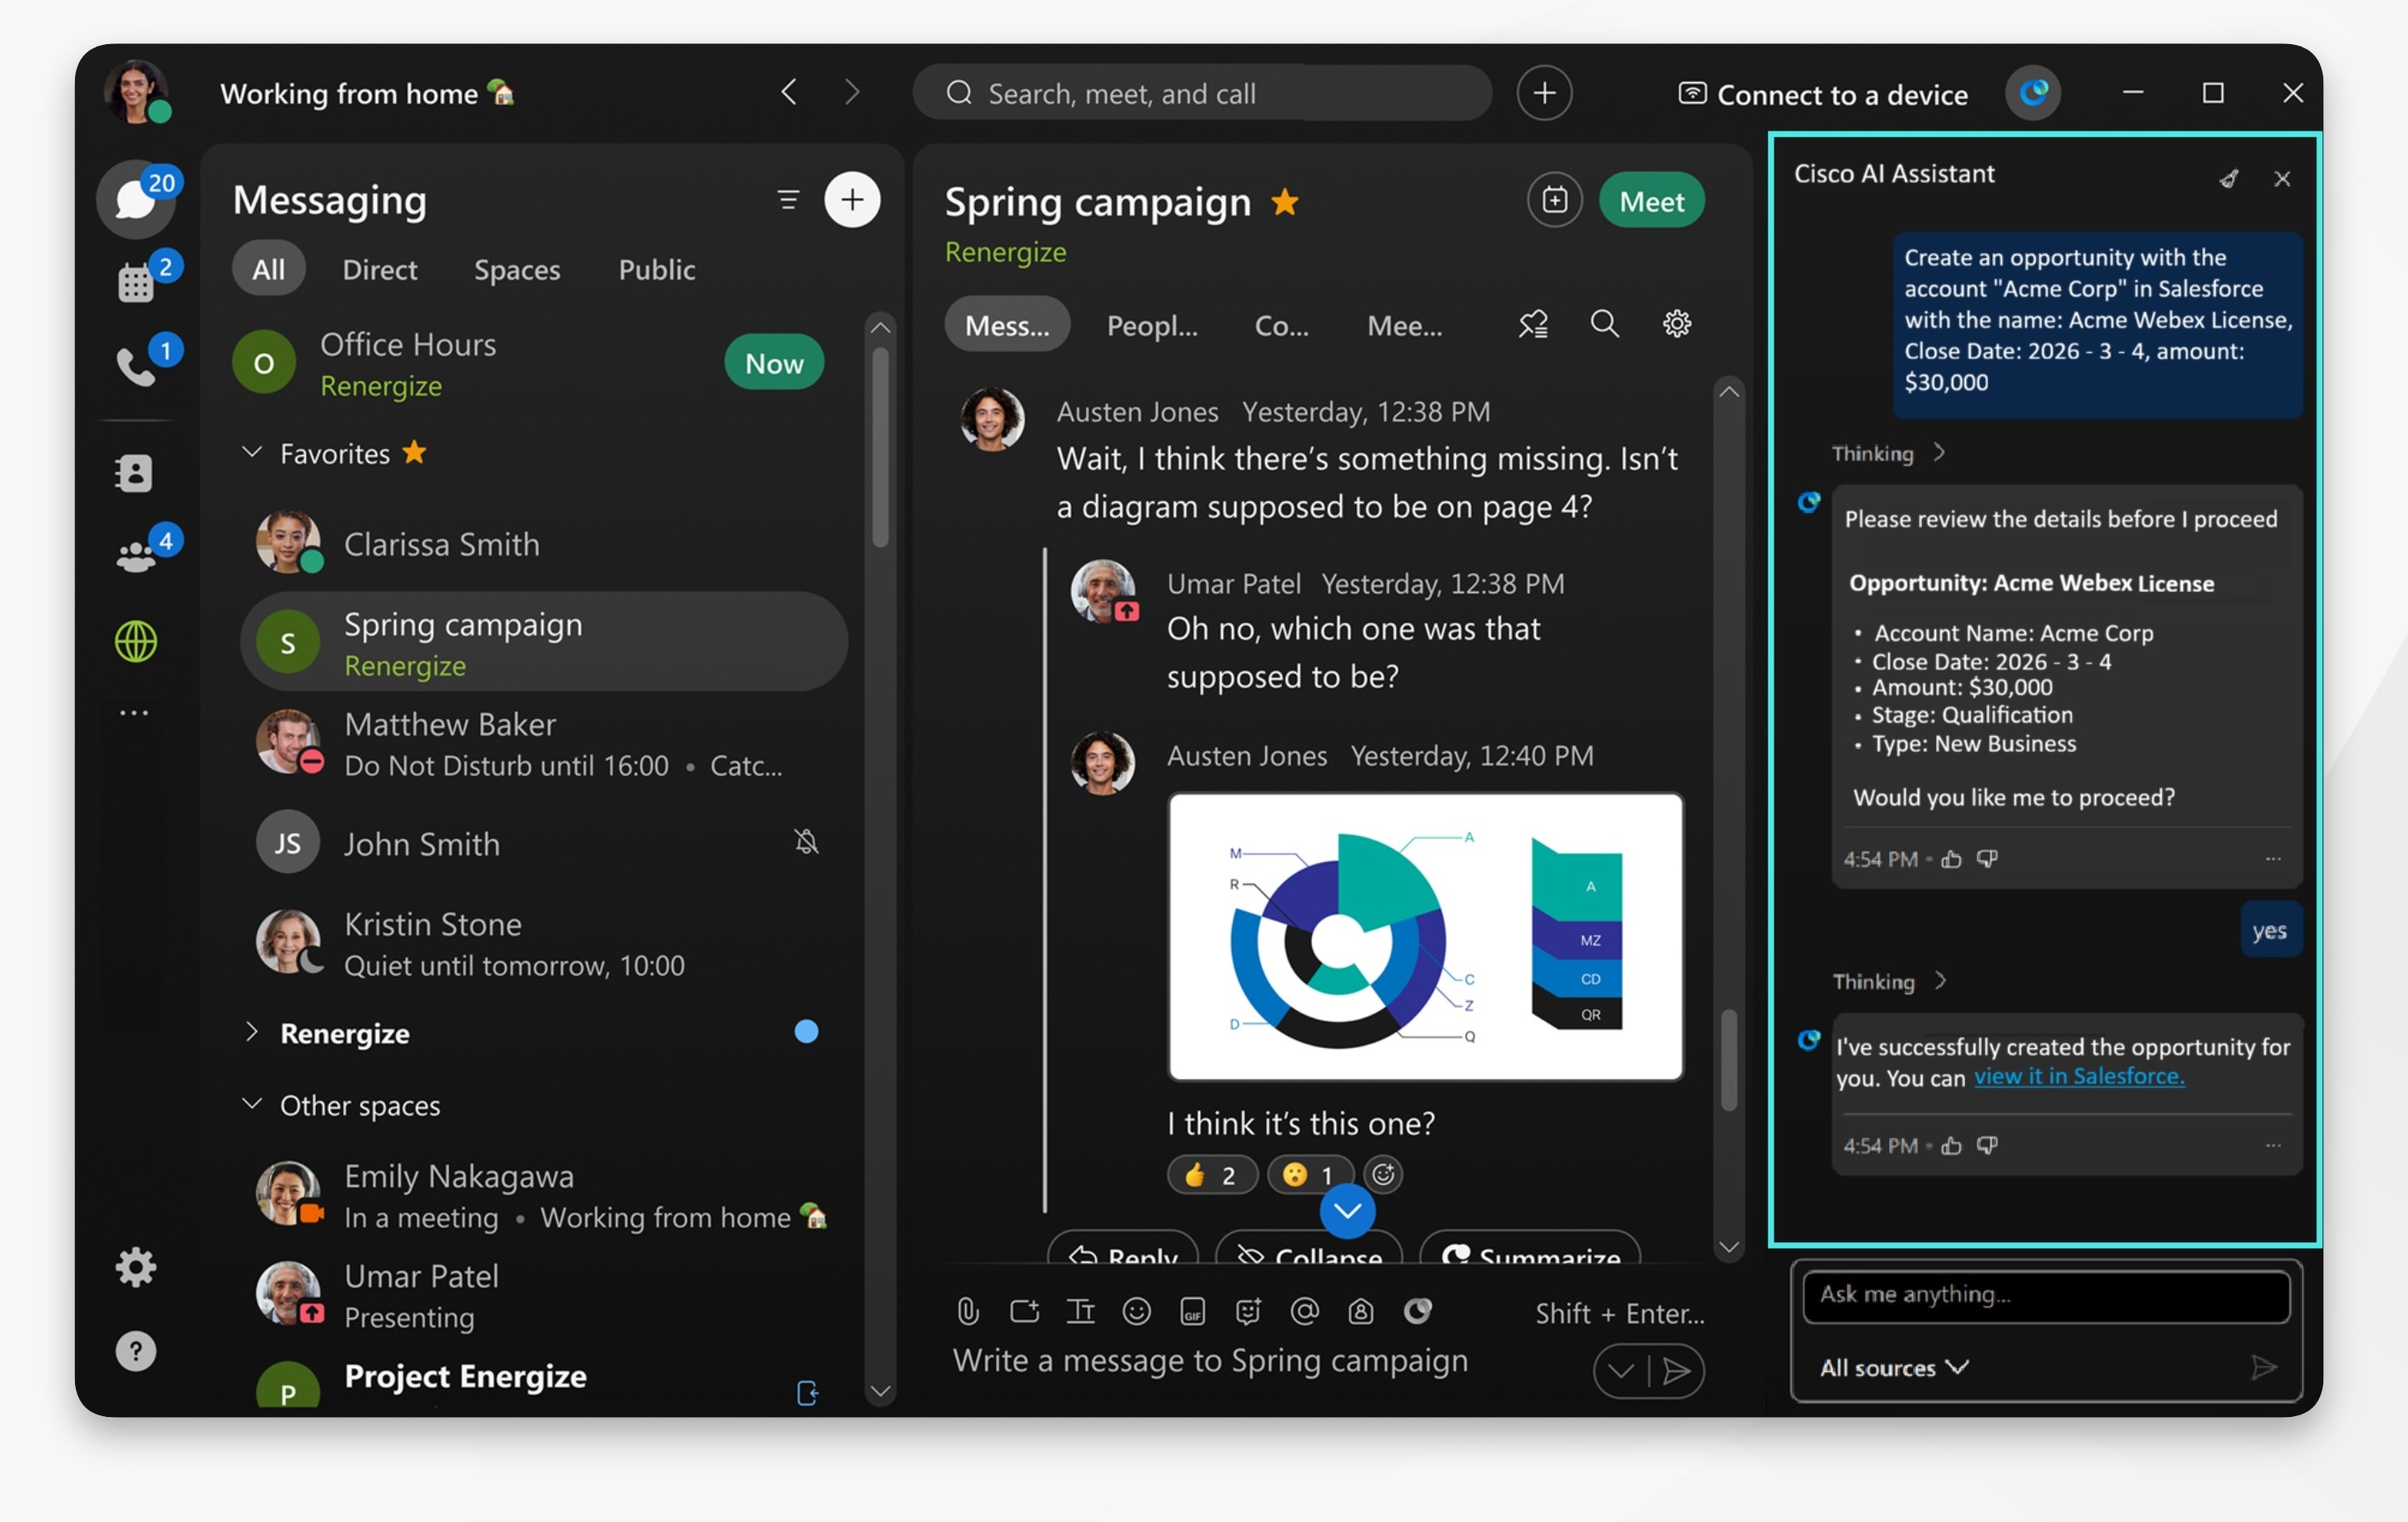Viewport: 2408px width, 1522px height.
Task: Open the GIF picker in the composer
Action: coord(1192,1311)
